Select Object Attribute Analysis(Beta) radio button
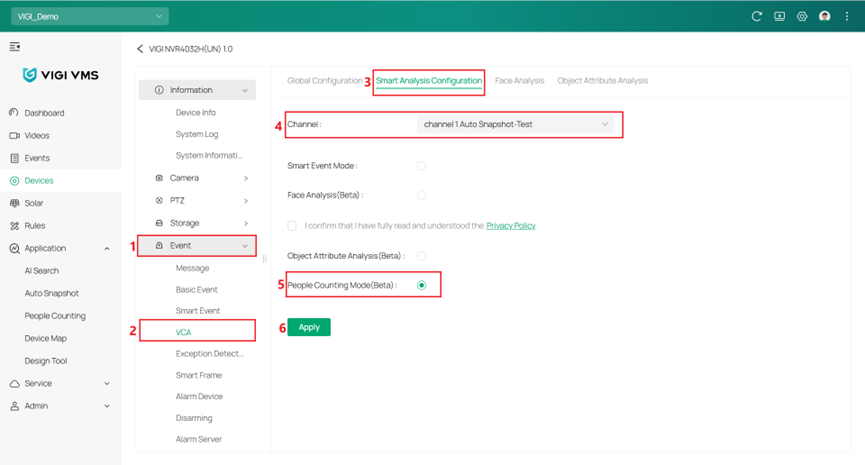The height and width of the screenshot is (465, 865). coord(421,255)
